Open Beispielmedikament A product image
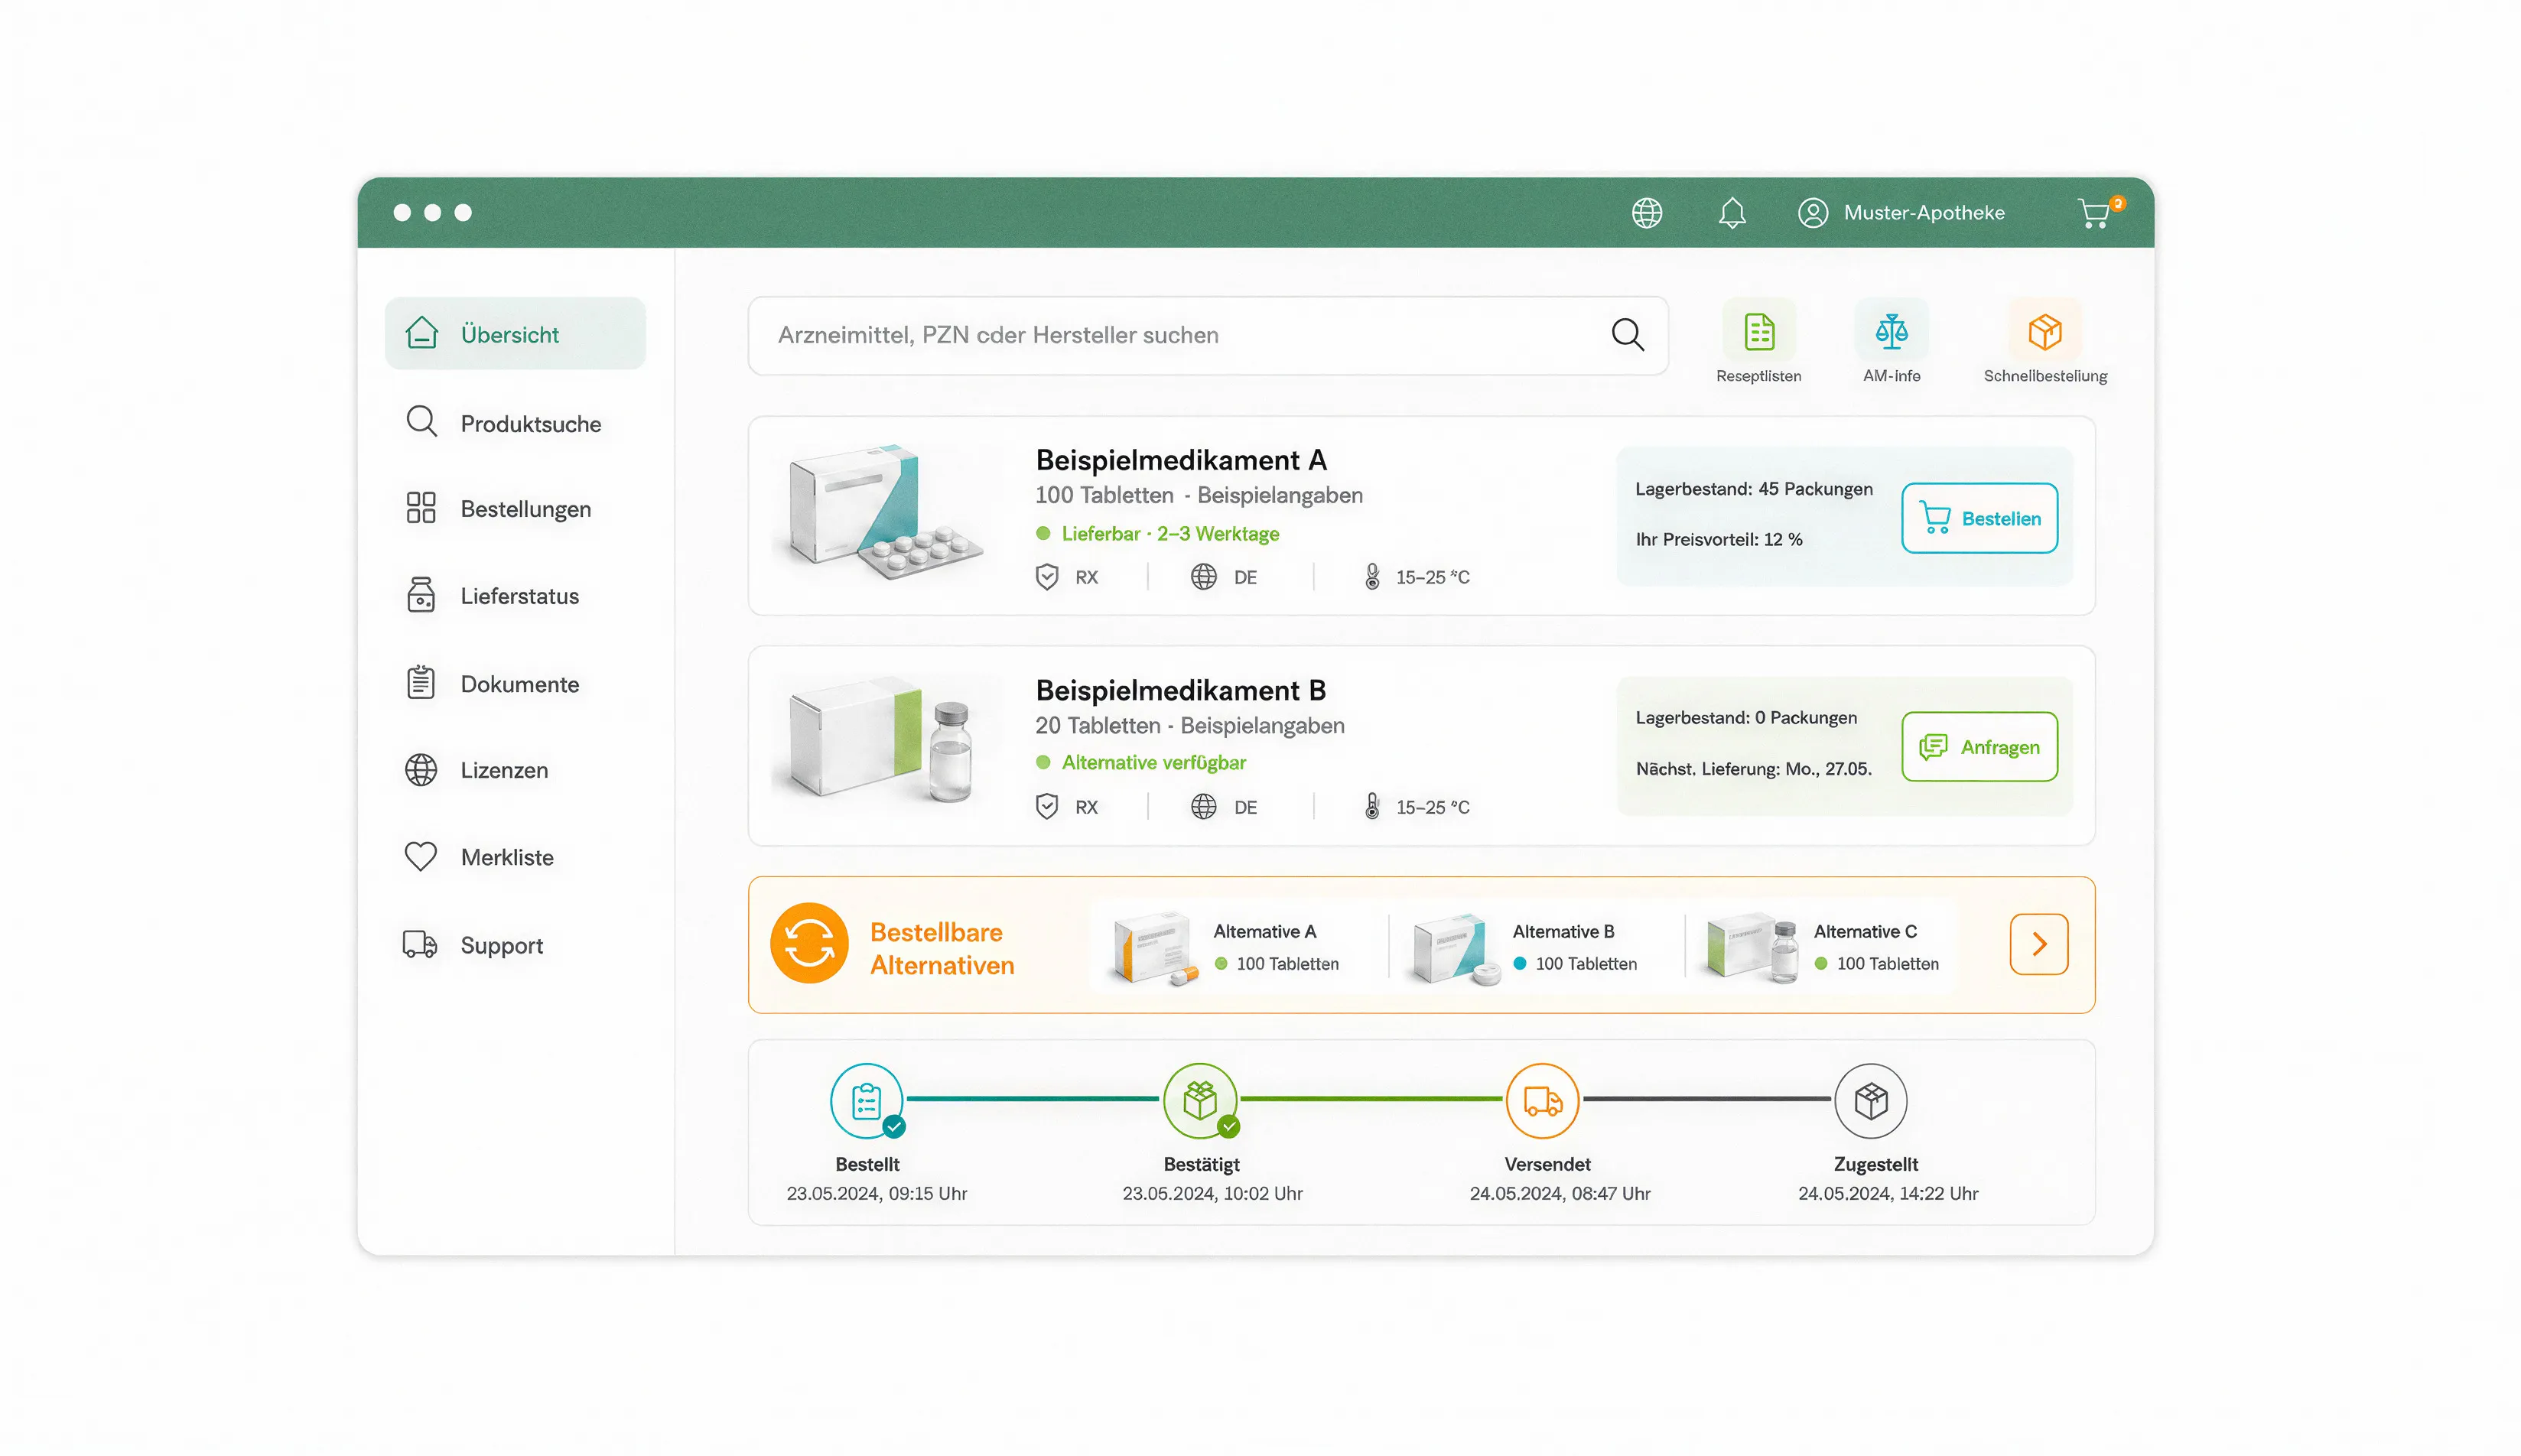 coord(885,512)
